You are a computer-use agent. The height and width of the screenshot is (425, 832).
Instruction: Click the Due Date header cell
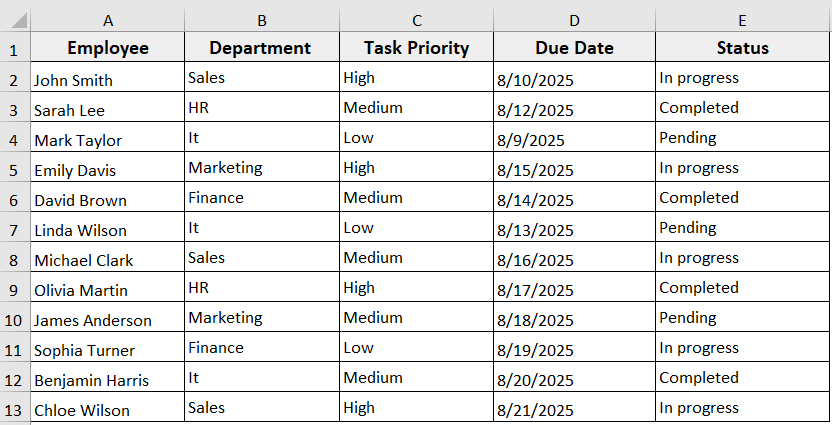point(574,48)
